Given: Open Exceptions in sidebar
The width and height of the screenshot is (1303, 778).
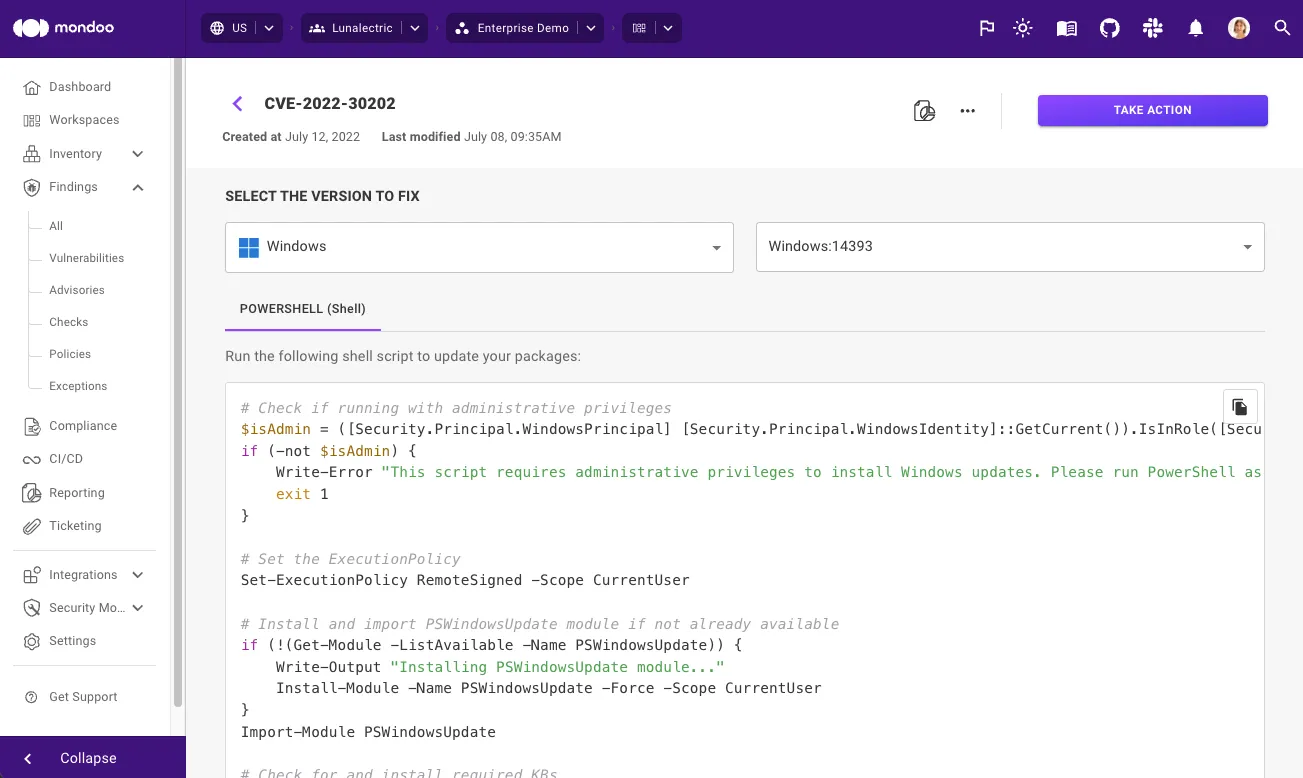Looking at the screenshot, I should (x=78, y=386).
